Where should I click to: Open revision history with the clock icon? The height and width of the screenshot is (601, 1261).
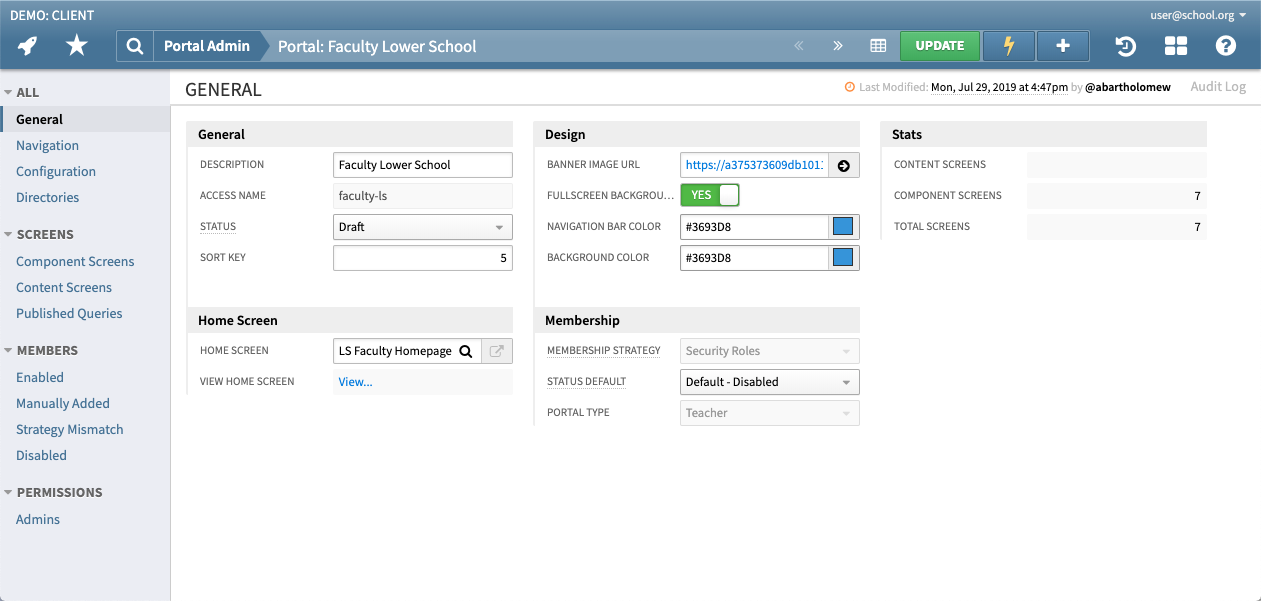pos(1124,46)
